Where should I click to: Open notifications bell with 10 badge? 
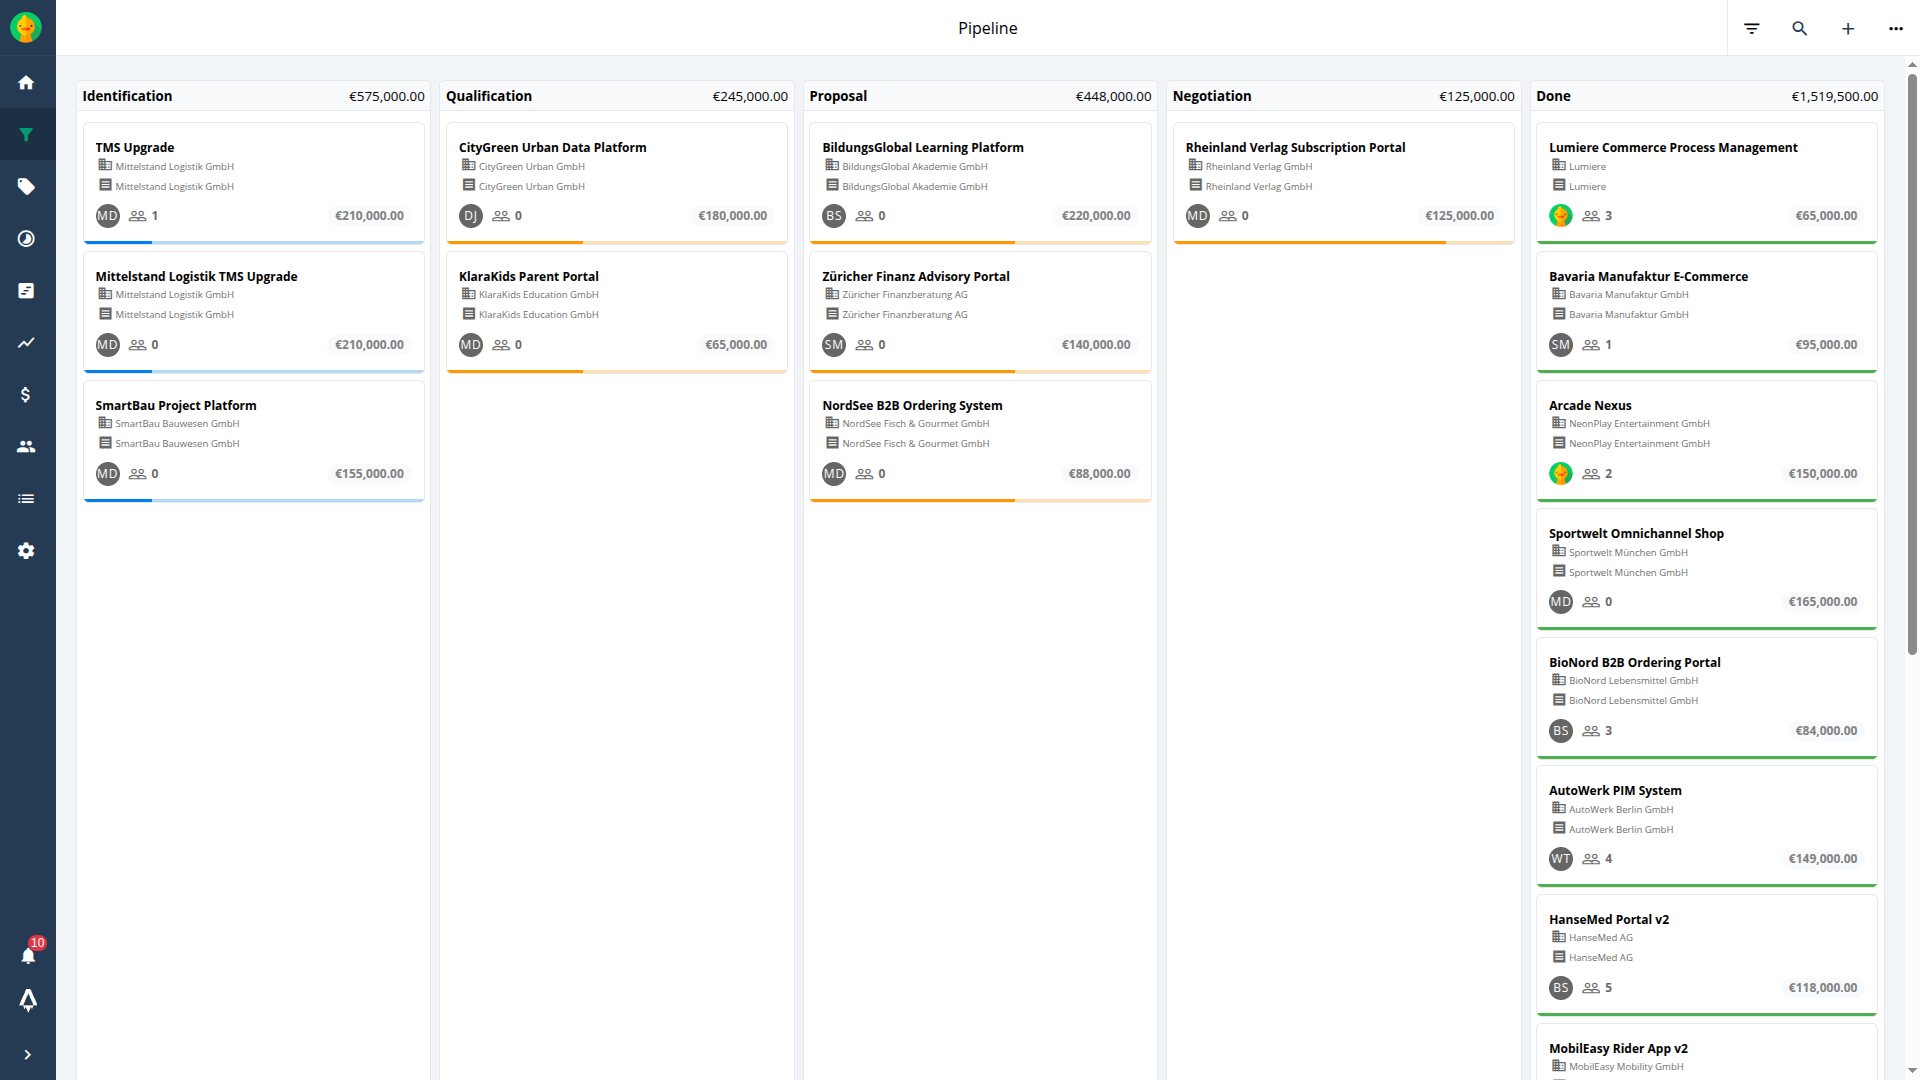[x=28, y=956]
